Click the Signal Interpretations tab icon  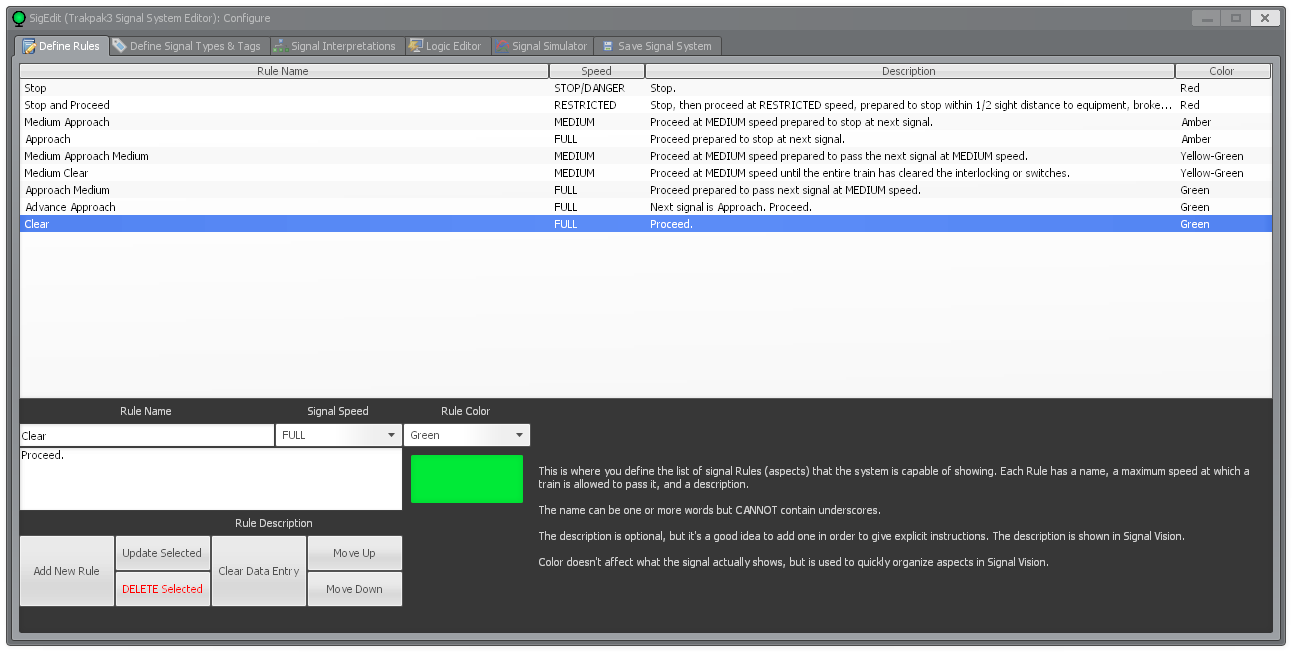(280, 46)
